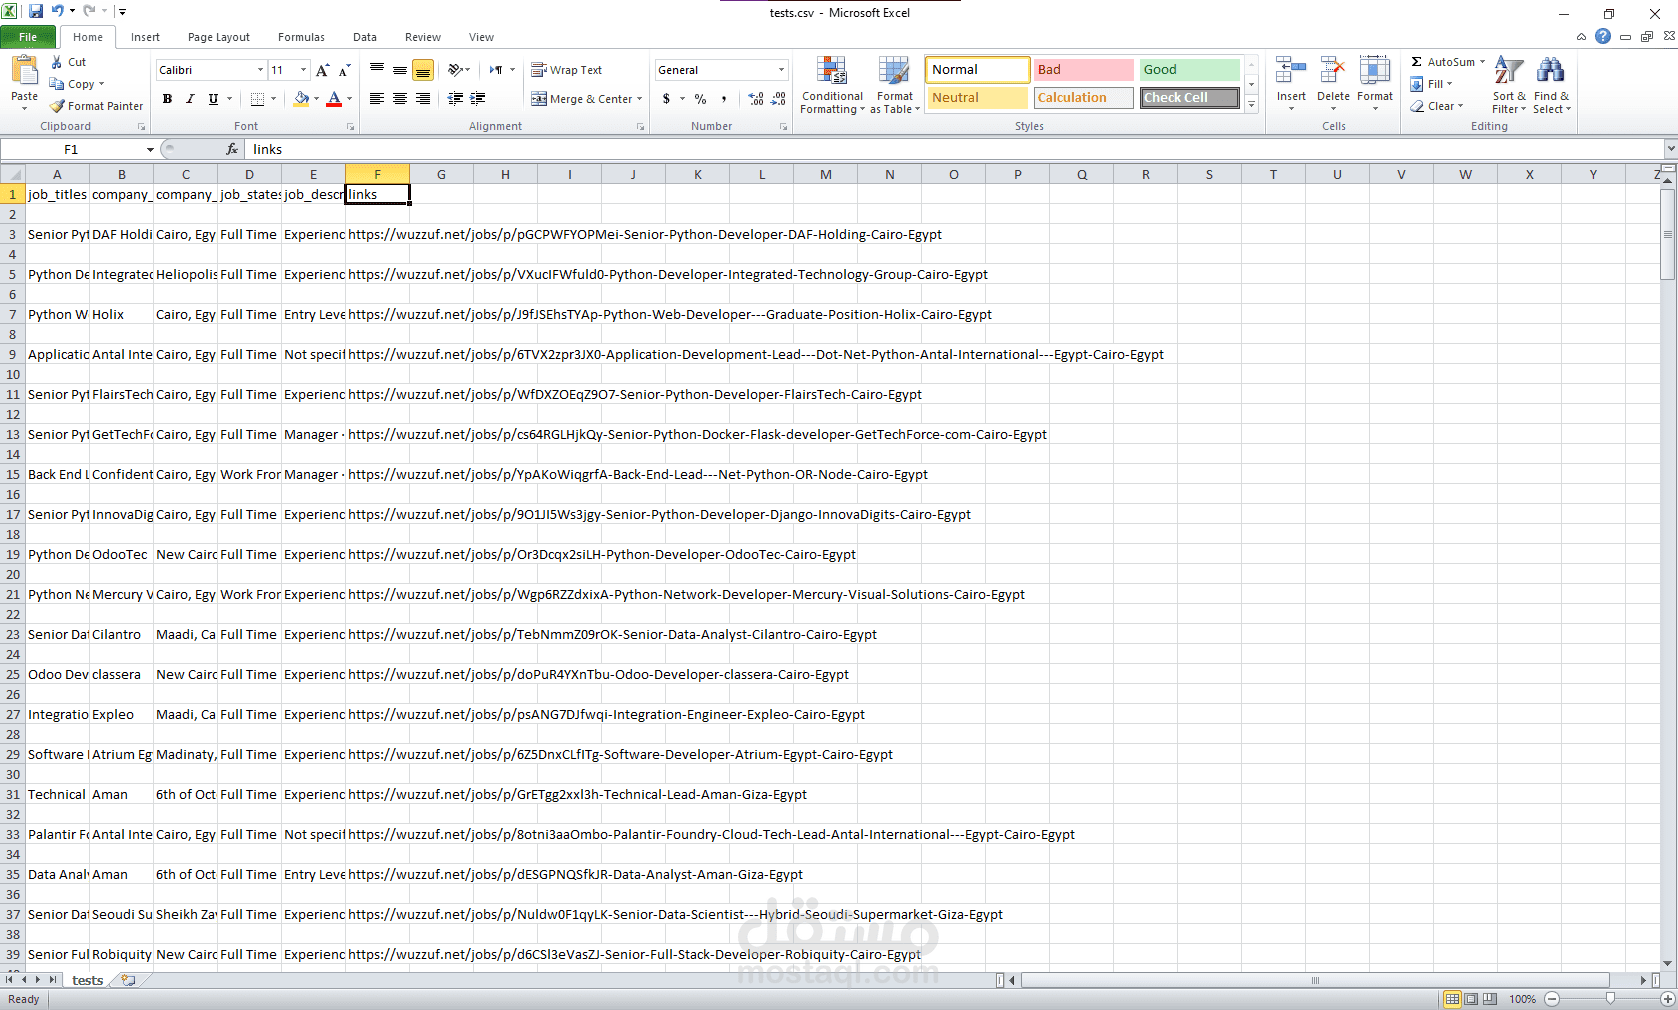Toggle Center horizontal alignment
This screenshot has height=1010, width=1678.
400,99
